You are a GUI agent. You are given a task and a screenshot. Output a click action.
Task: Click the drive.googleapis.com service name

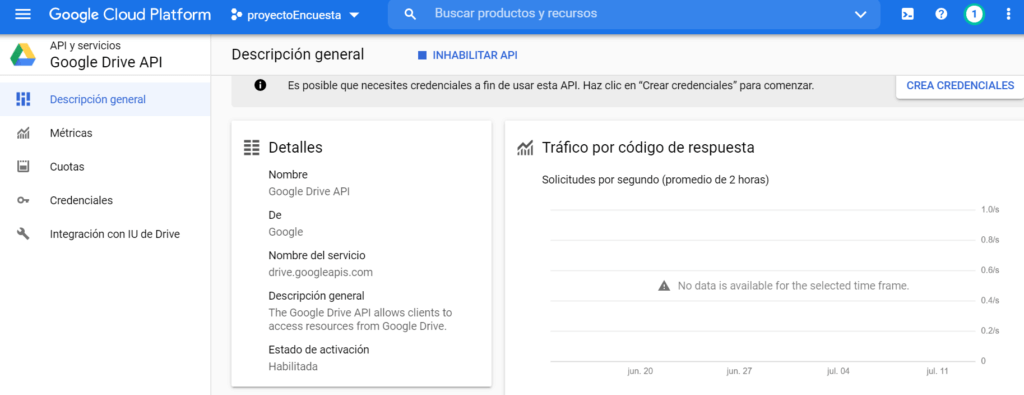click(321, 272)
